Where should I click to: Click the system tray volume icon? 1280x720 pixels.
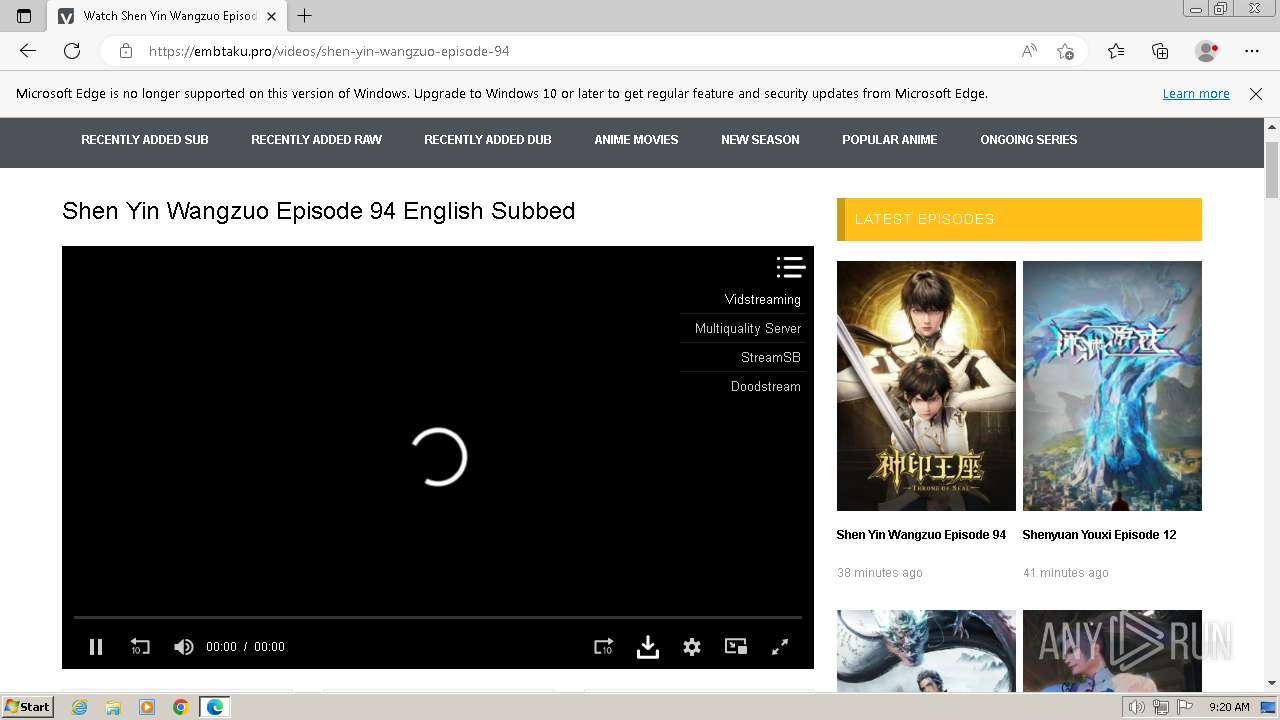[x=1137, y=707]
